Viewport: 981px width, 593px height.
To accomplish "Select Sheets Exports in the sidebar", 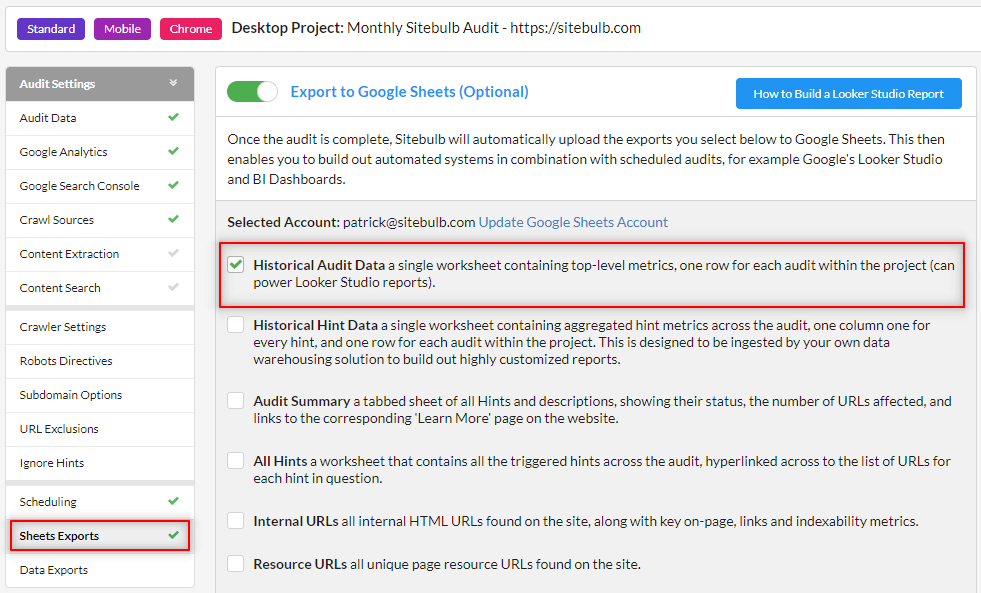I will pyautogui.click(x=100, y=536).
